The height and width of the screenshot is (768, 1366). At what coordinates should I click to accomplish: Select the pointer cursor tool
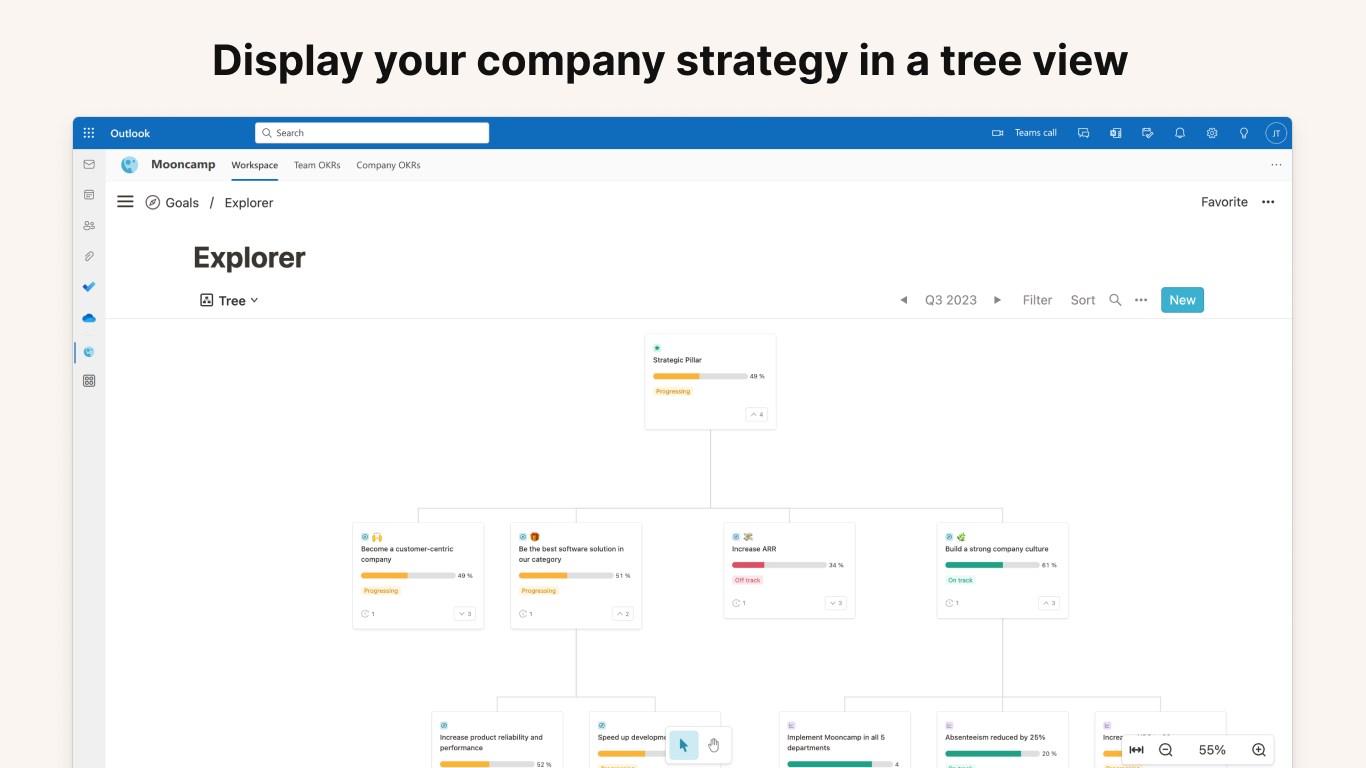click(x=684, y=745)
